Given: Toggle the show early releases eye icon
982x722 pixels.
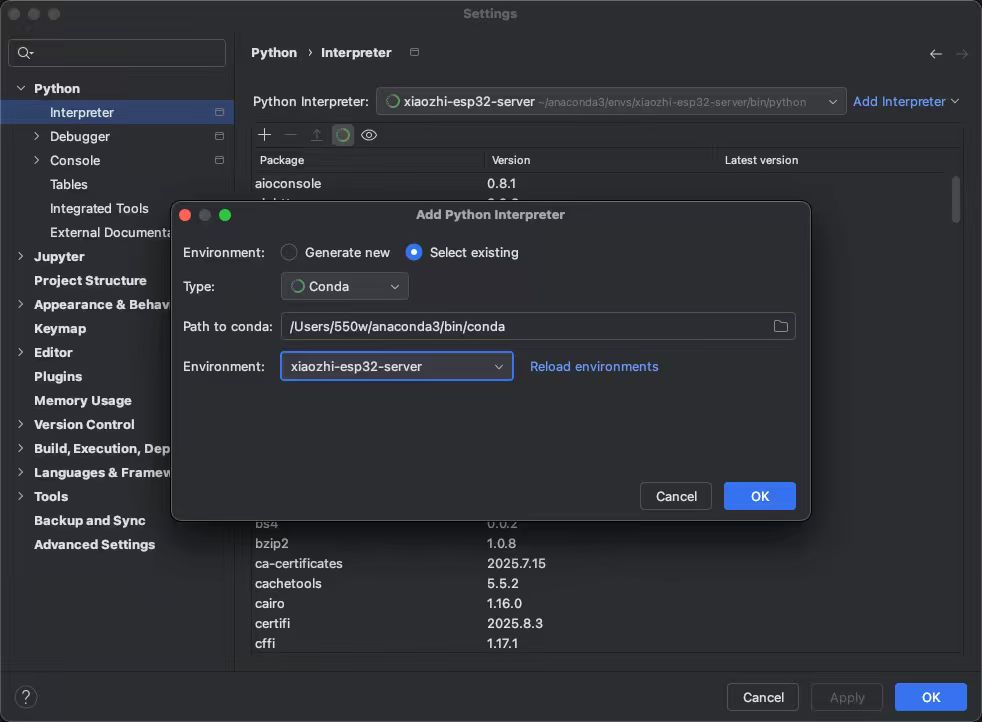Looking at the screenshot, I should (369, 135).
